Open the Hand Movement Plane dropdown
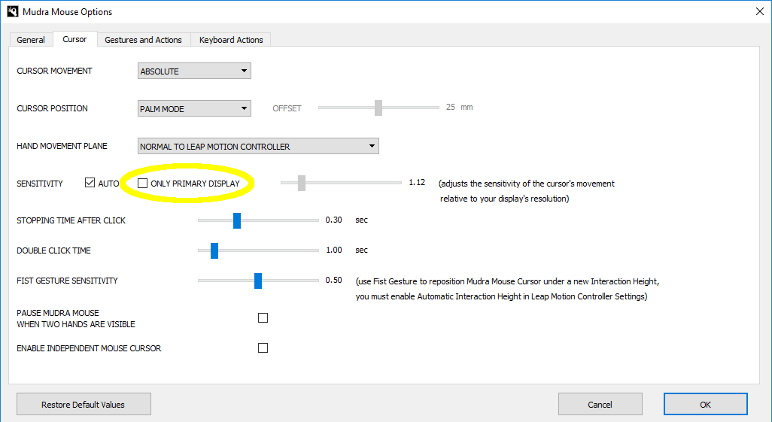Screen dimensions: 772x422 258,146
